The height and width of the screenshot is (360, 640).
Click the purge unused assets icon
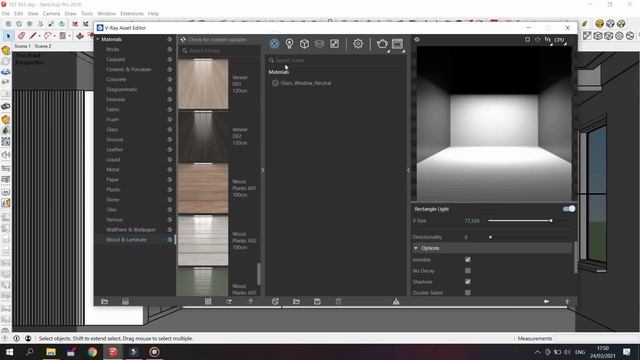click(x=396, y=301)
